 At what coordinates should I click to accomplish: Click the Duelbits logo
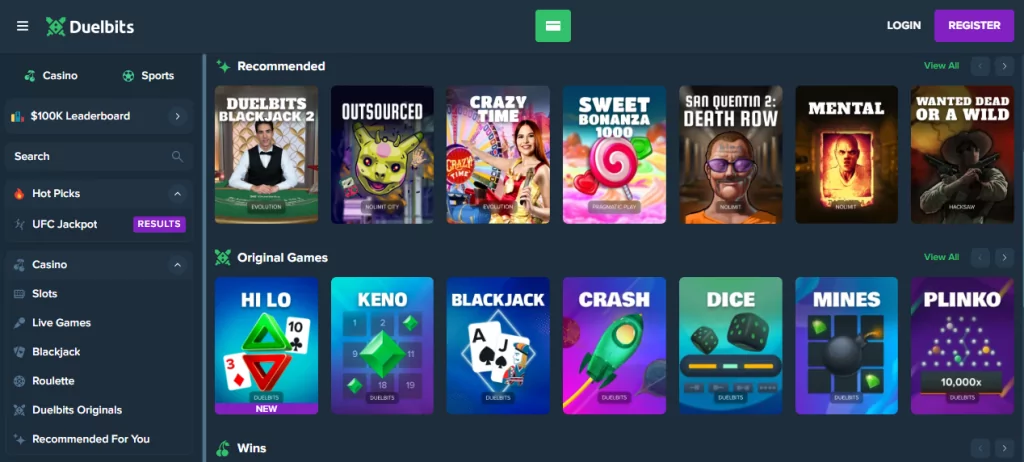90,26
